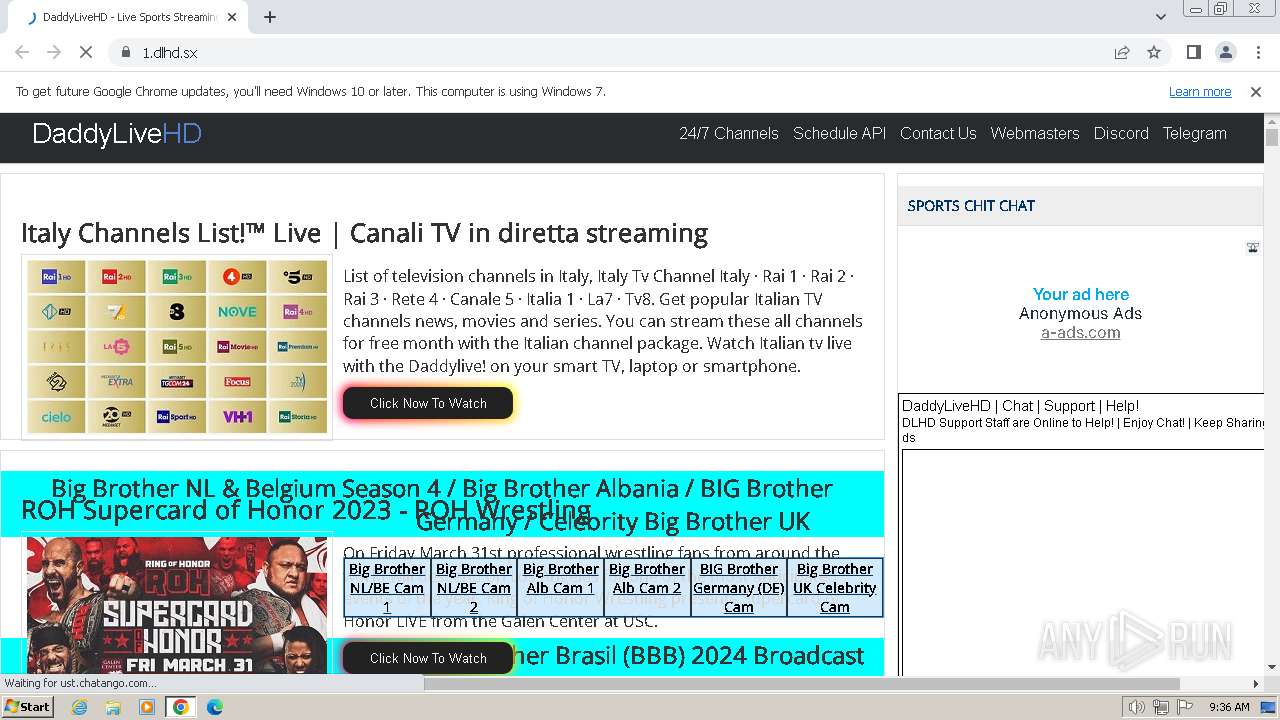This screenshot has width=1280, height=720.
Task: Open the Action Center flag icon
Action: coord(1185,707)
